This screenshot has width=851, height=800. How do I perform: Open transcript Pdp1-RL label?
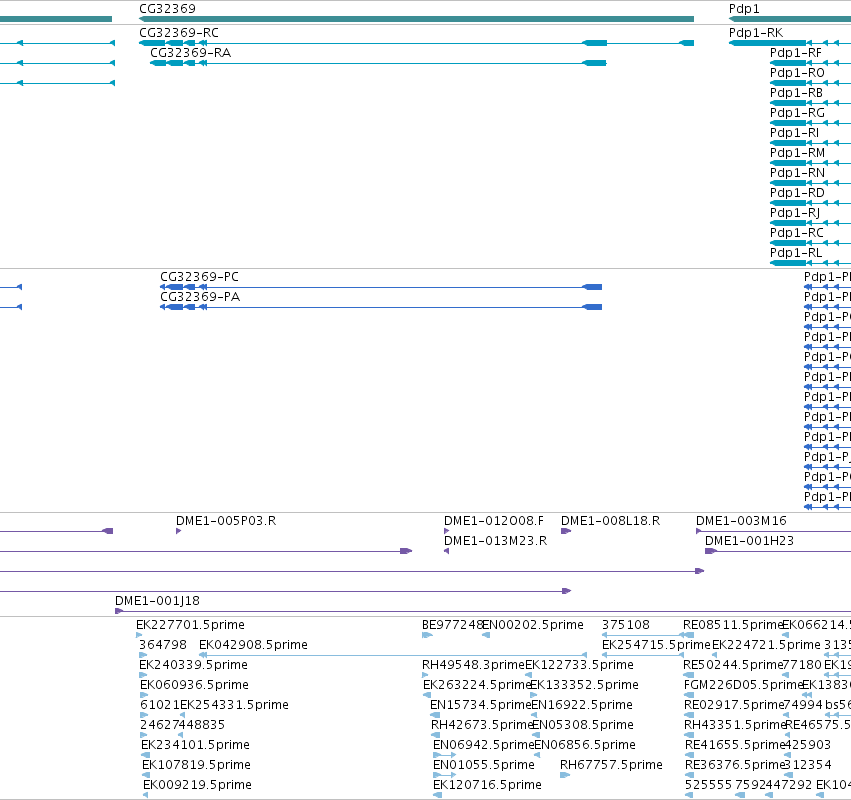[796, 253]
